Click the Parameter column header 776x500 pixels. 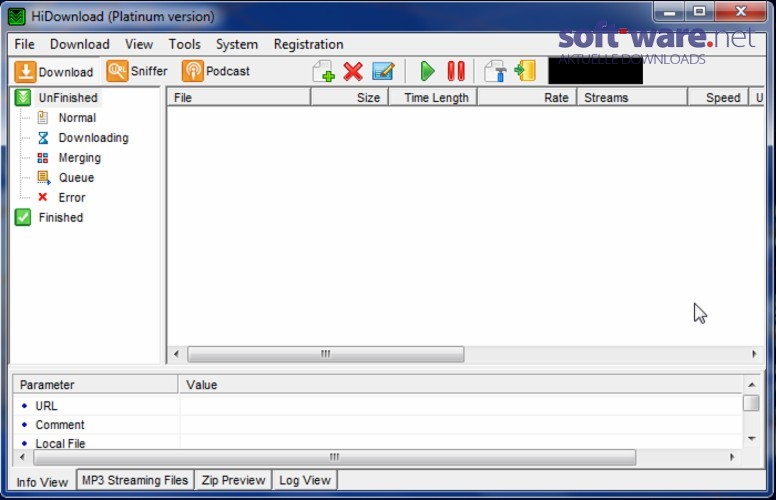96,385
